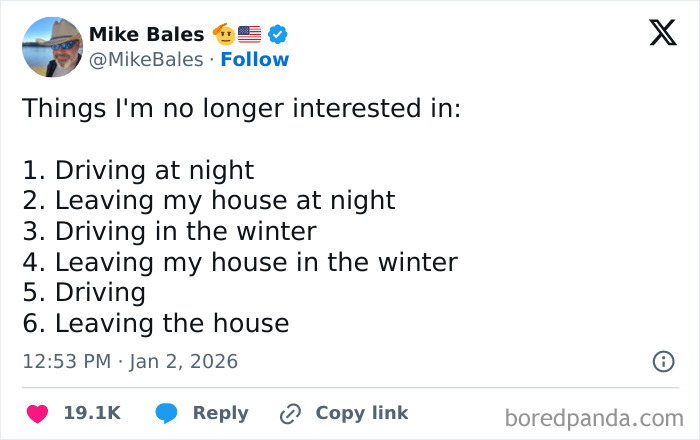Image resolution: width=700 pixels, height=440 pixels.
Task: Click the blue verified badge
Action: tap(278, 35)
